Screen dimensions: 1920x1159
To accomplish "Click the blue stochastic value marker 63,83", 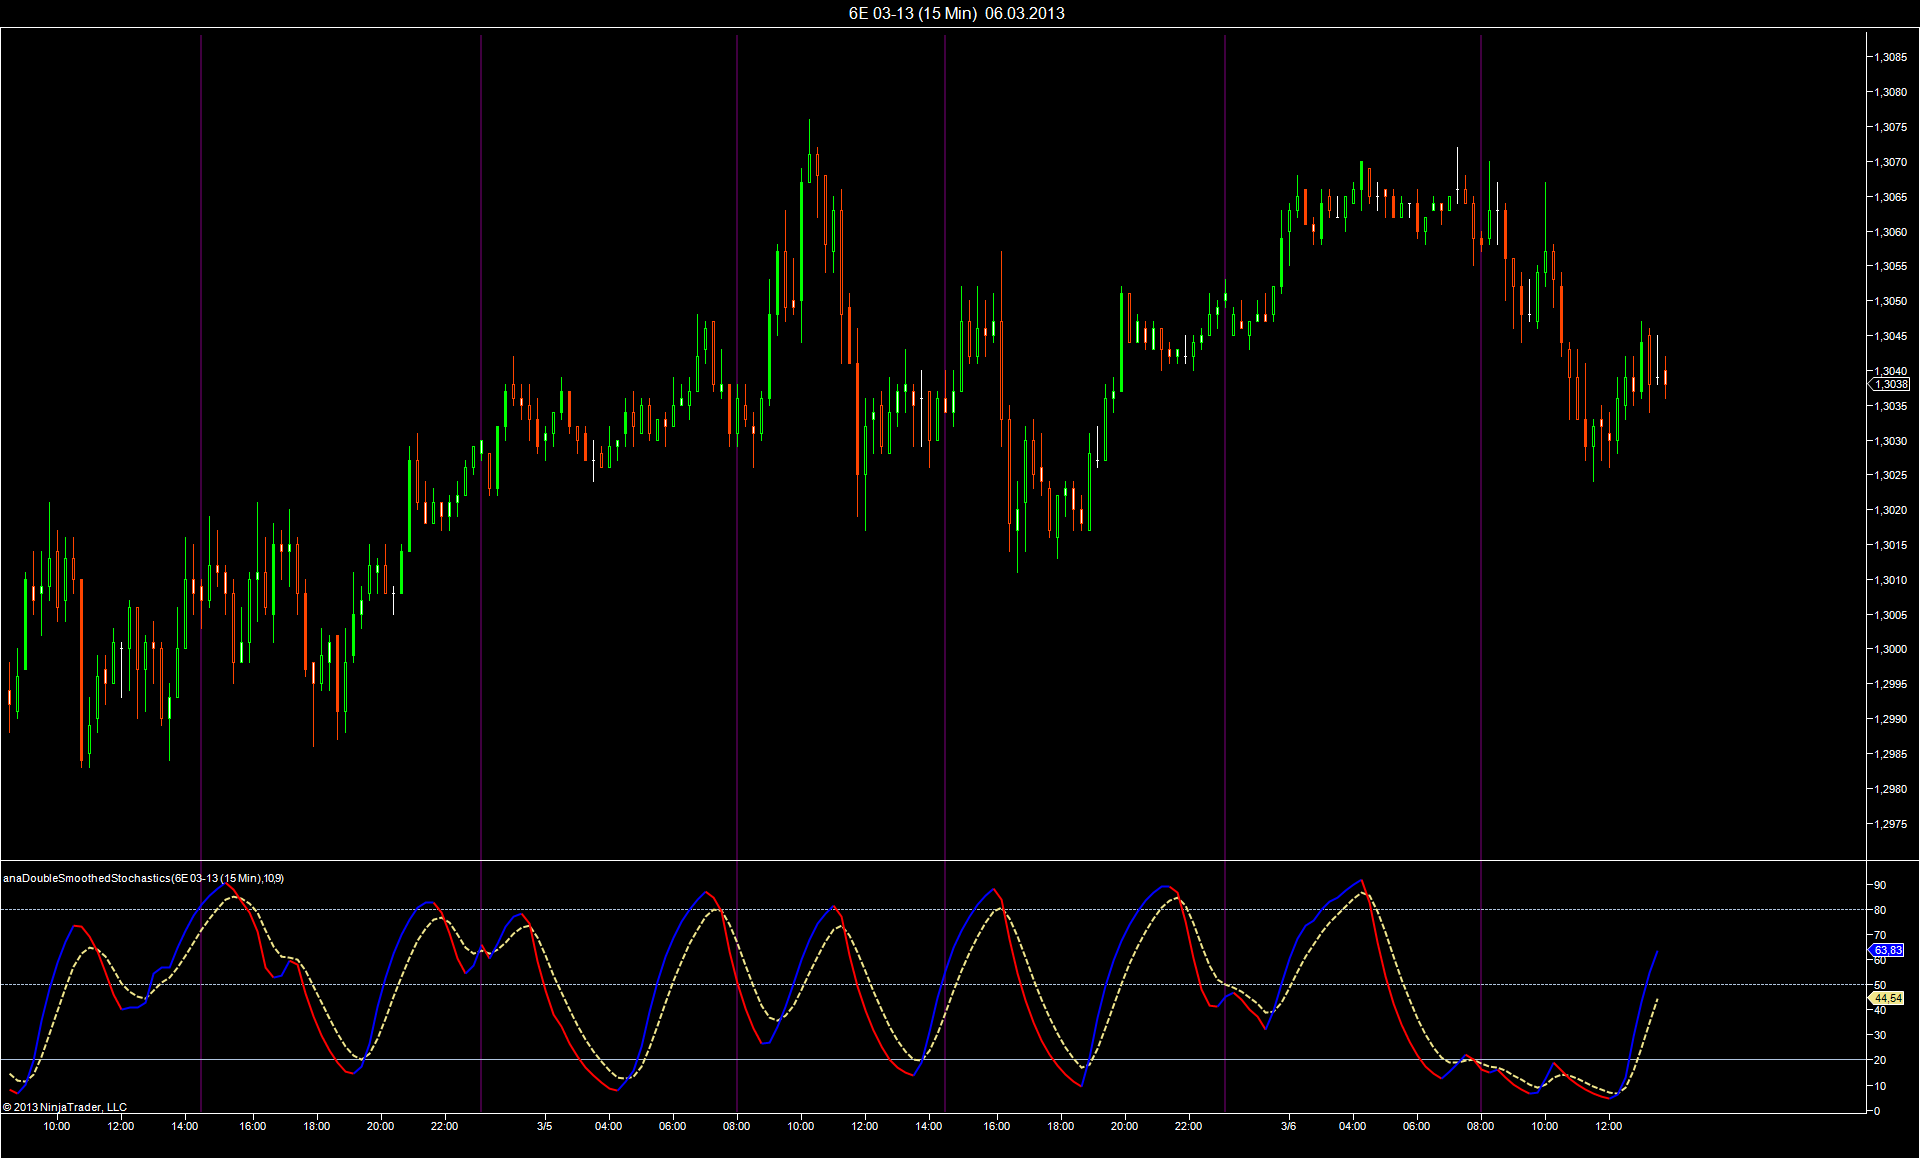I will (1887, 950).
